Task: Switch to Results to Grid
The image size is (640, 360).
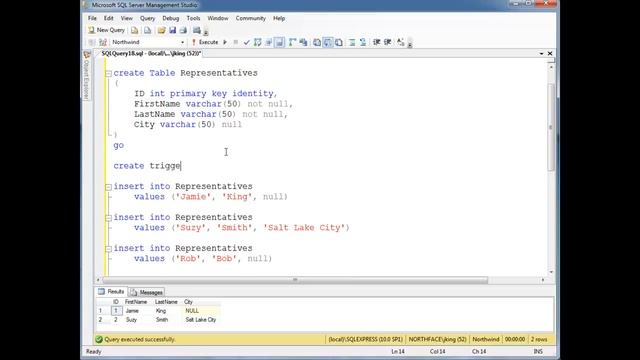Action: click(328, 42)
